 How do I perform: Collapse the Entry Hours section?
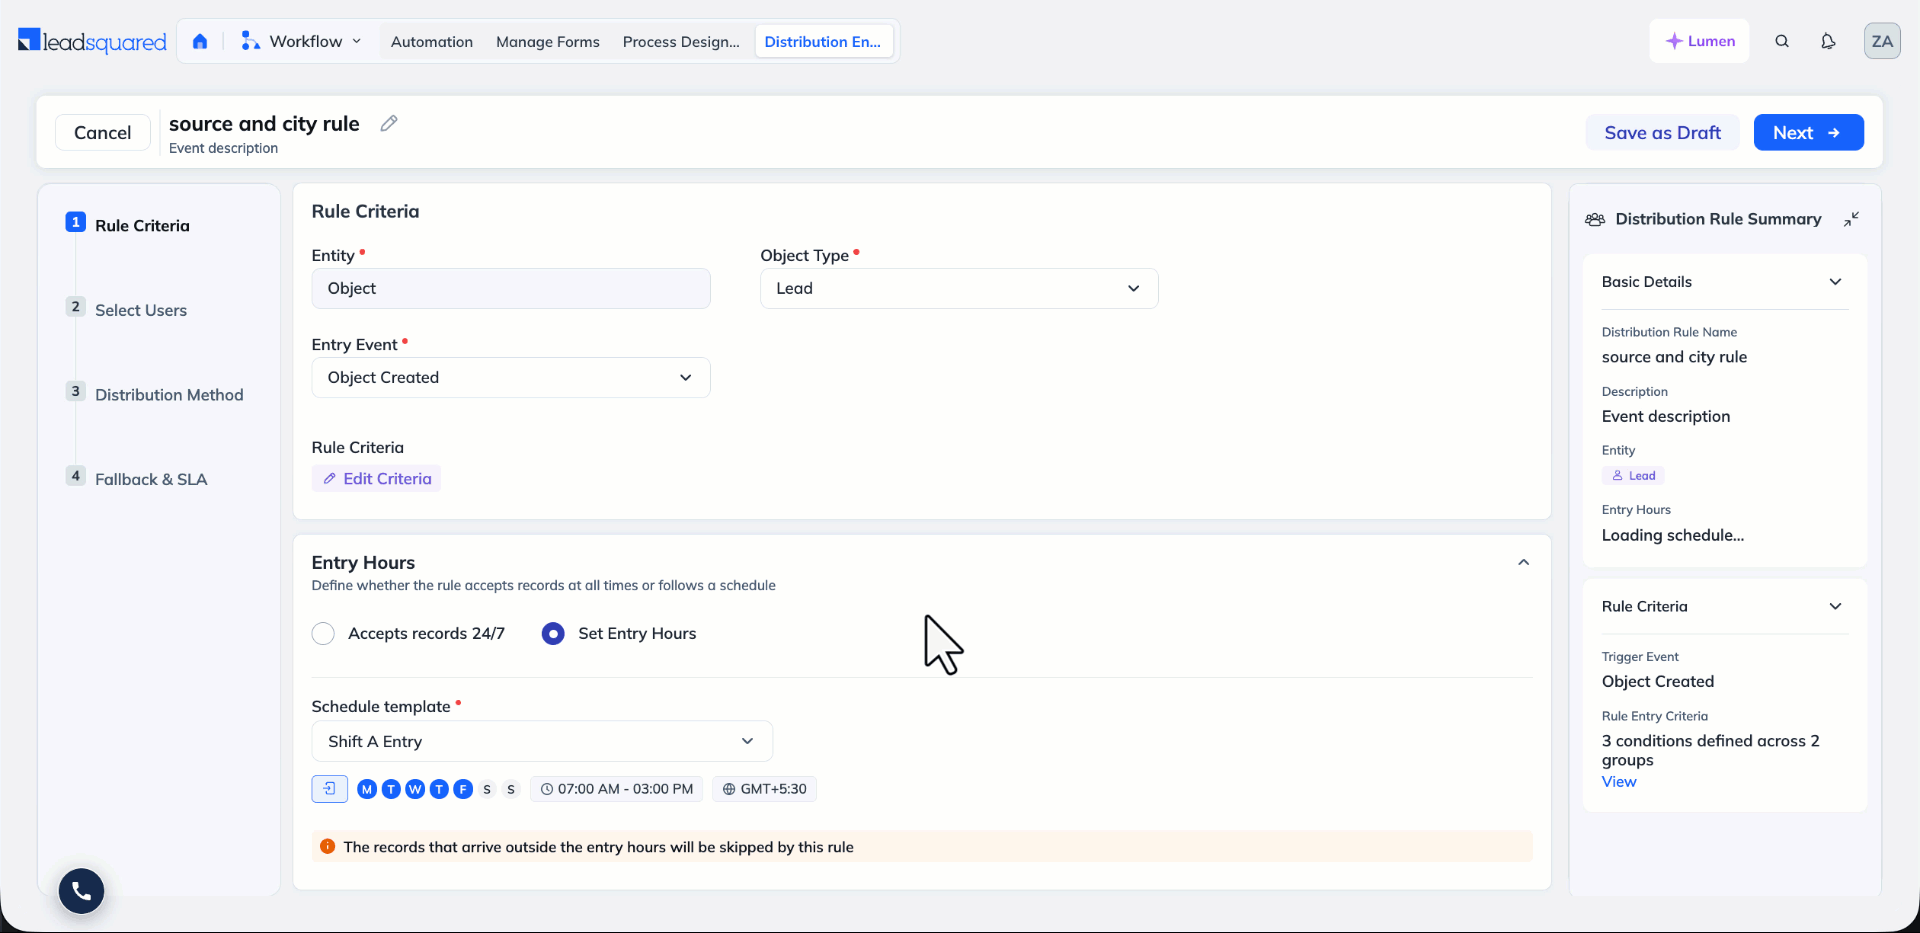[1523, 562]
